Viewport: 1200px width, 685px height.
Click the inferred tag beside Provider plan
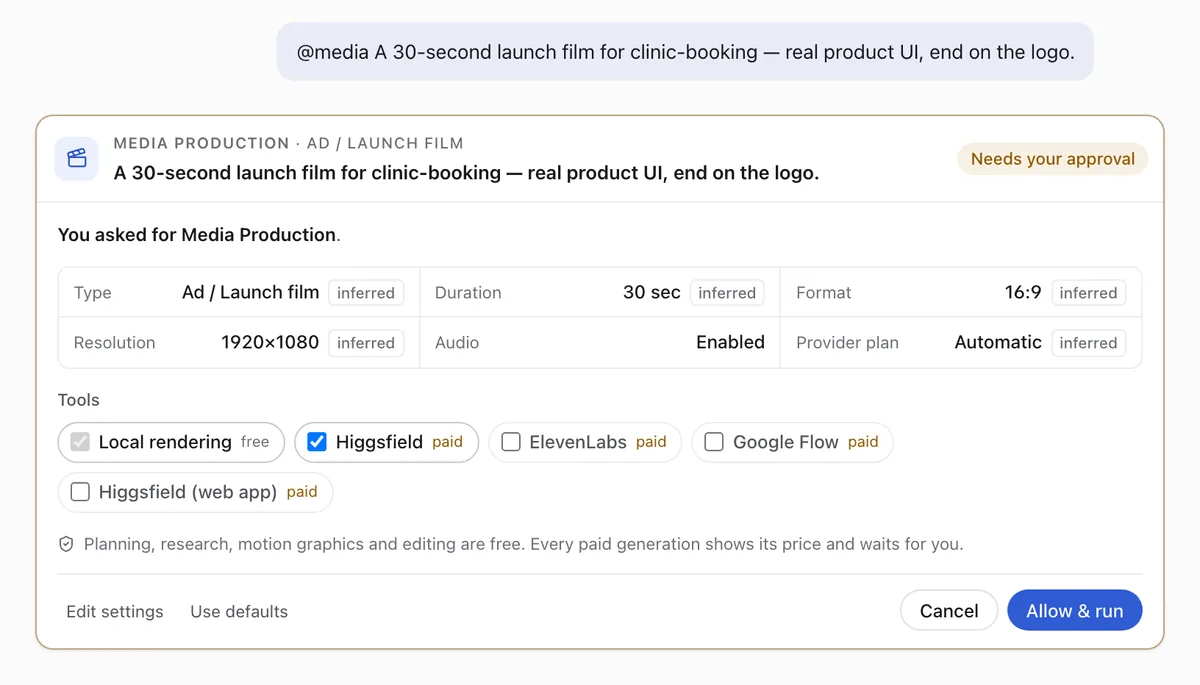(x=1088, y=343)
